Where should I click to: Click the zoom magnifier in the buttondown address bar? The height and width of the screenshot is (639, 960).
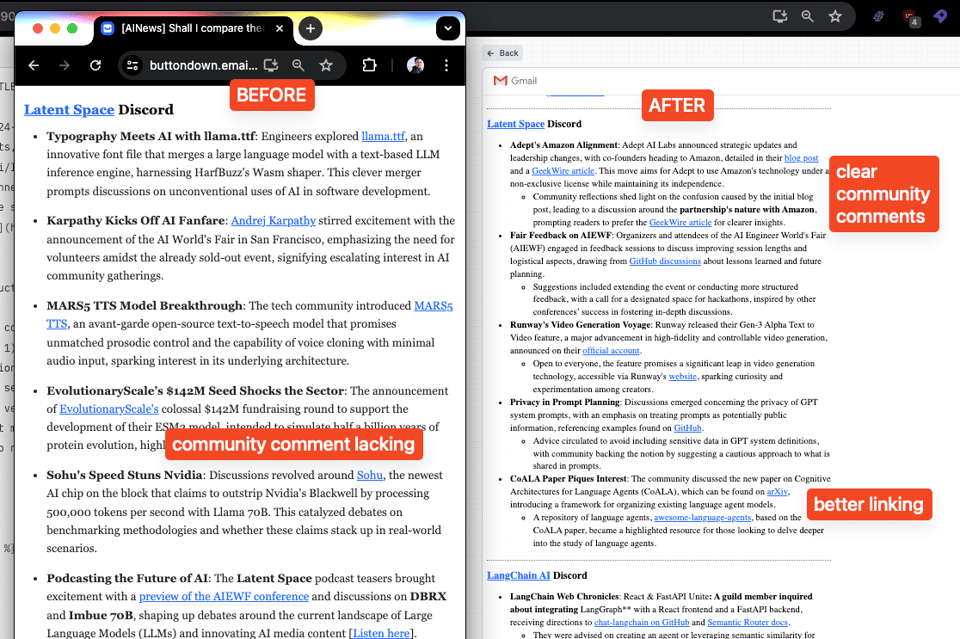(298, 66)
